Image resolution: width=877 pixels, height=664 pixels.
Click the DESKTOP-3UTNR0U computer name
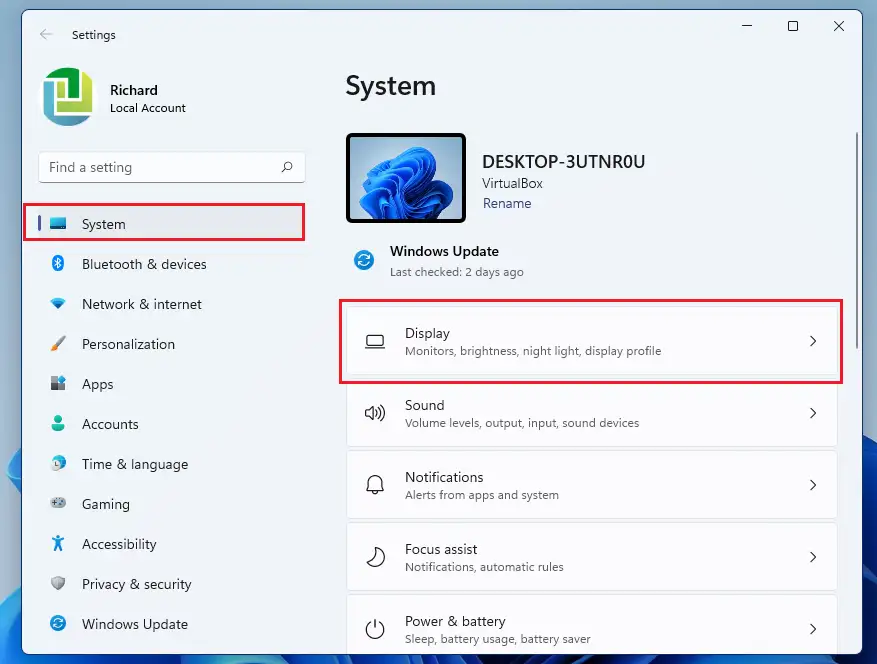pos(563,162)
